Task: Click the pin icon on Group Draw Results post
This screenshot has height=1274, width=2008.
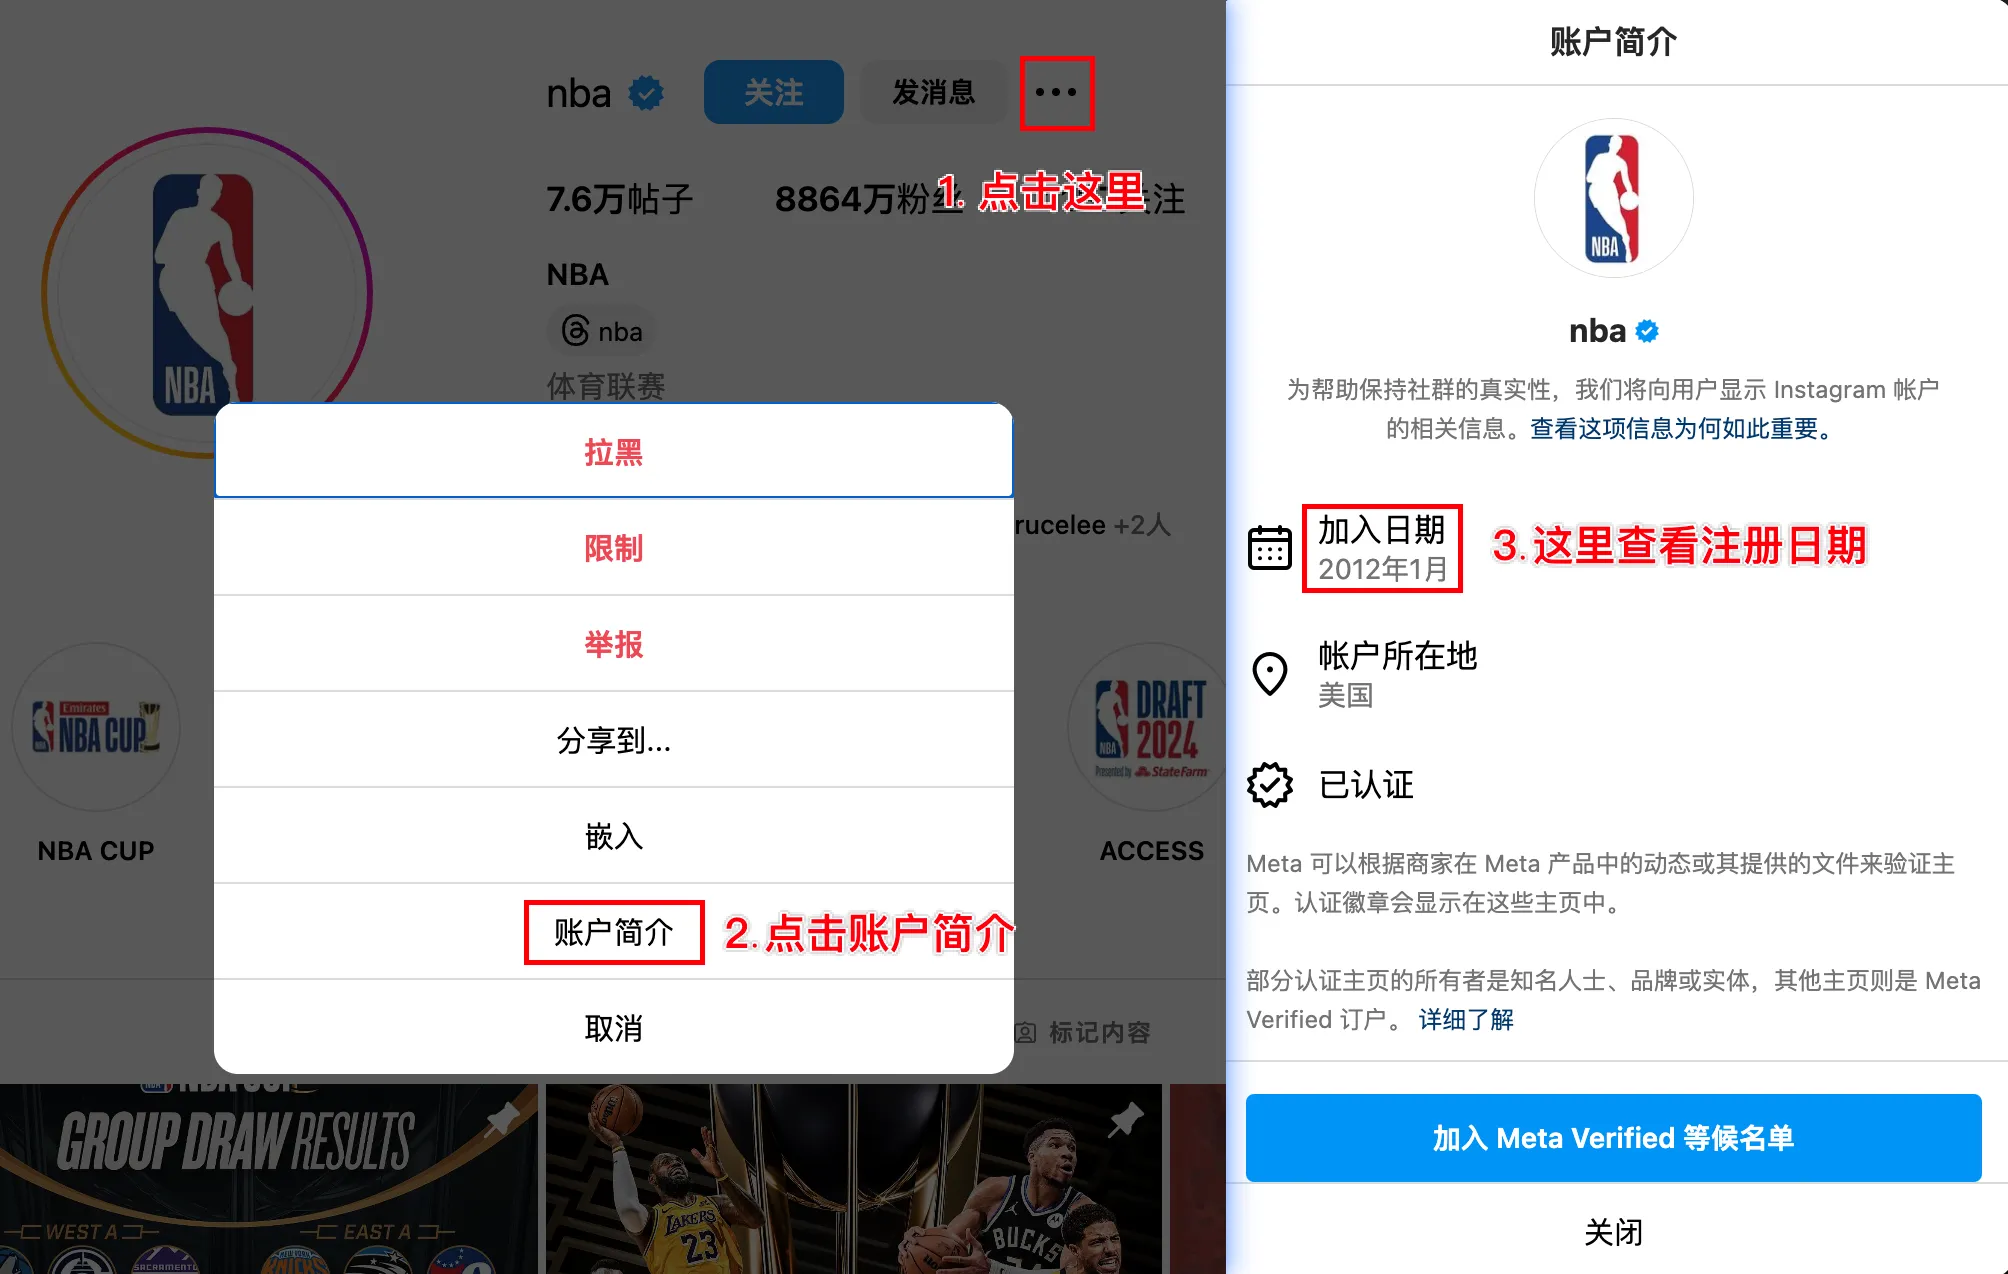Action: click(x=502, y=1119)
